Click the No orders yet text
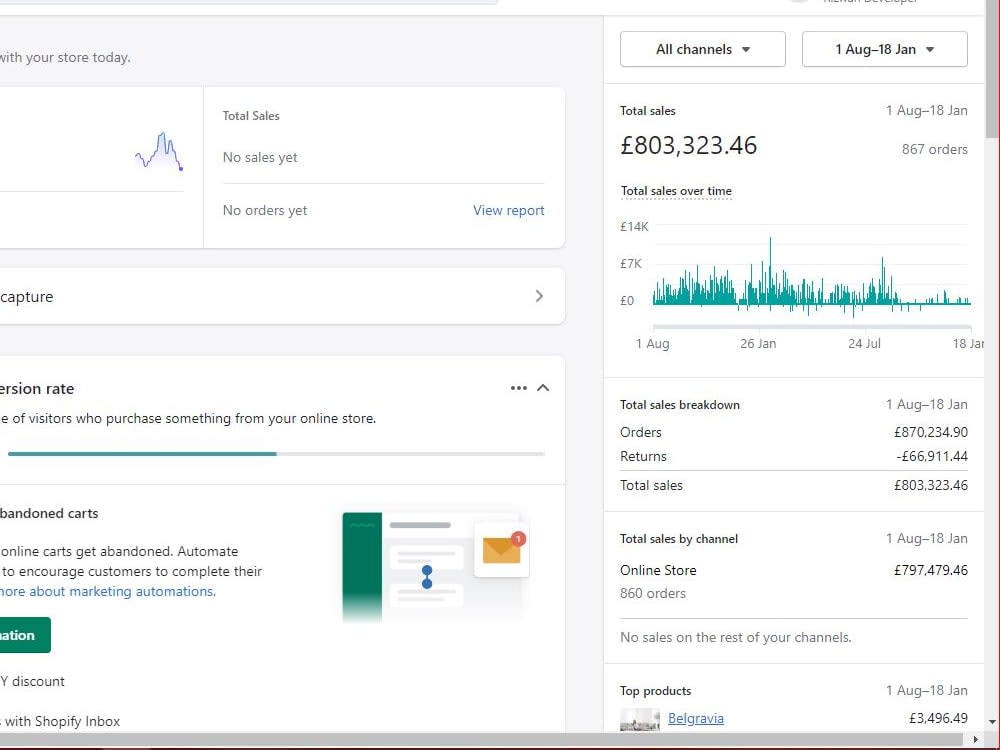The width and height of the screenshot is (1000, 750). [x=265, y=210]
